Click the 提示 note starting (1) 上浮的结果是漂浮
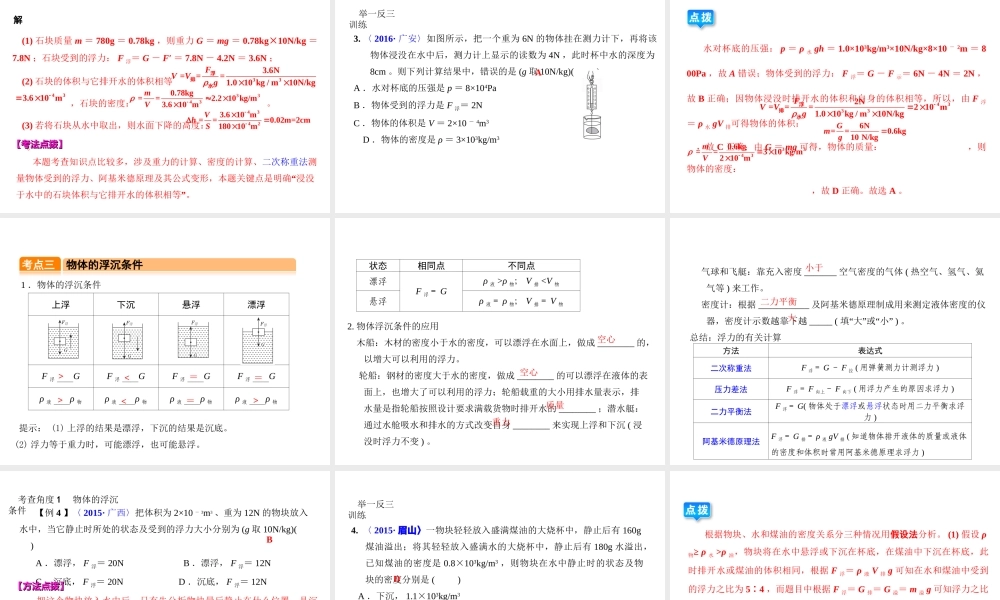 tap(124, 428)
